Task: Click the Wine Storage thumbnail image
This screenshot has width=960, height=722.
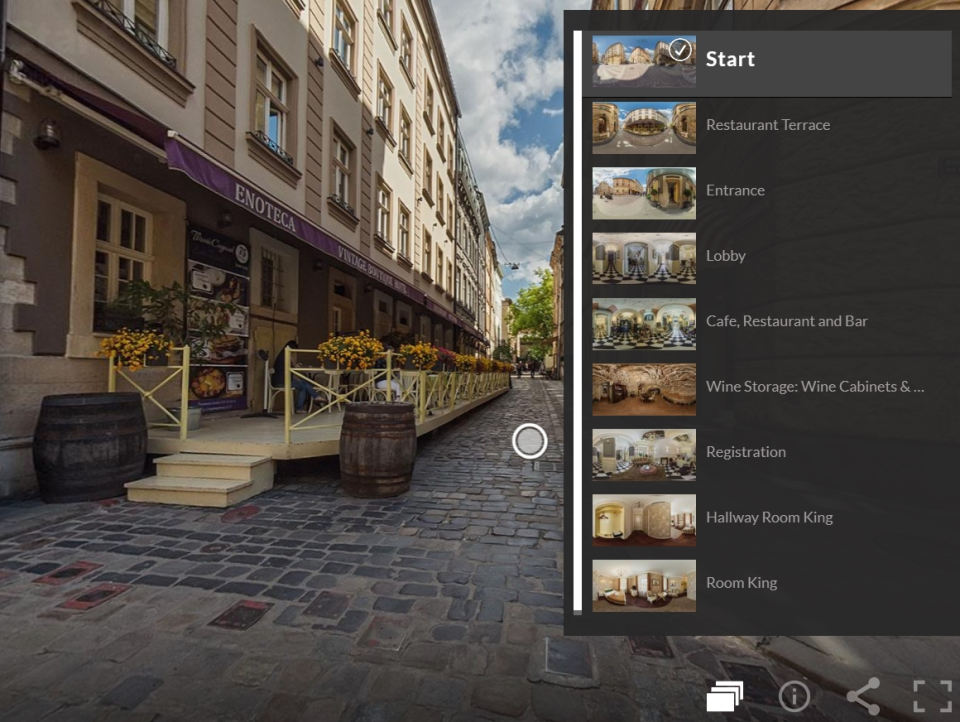Action: point(643,389)
